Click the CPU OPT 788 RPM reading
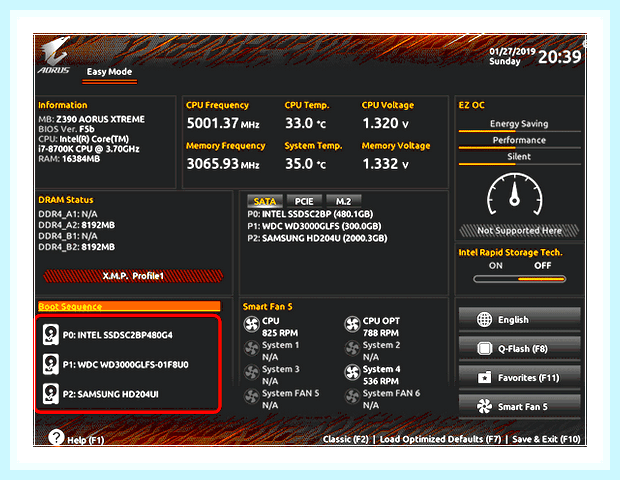 381,333
